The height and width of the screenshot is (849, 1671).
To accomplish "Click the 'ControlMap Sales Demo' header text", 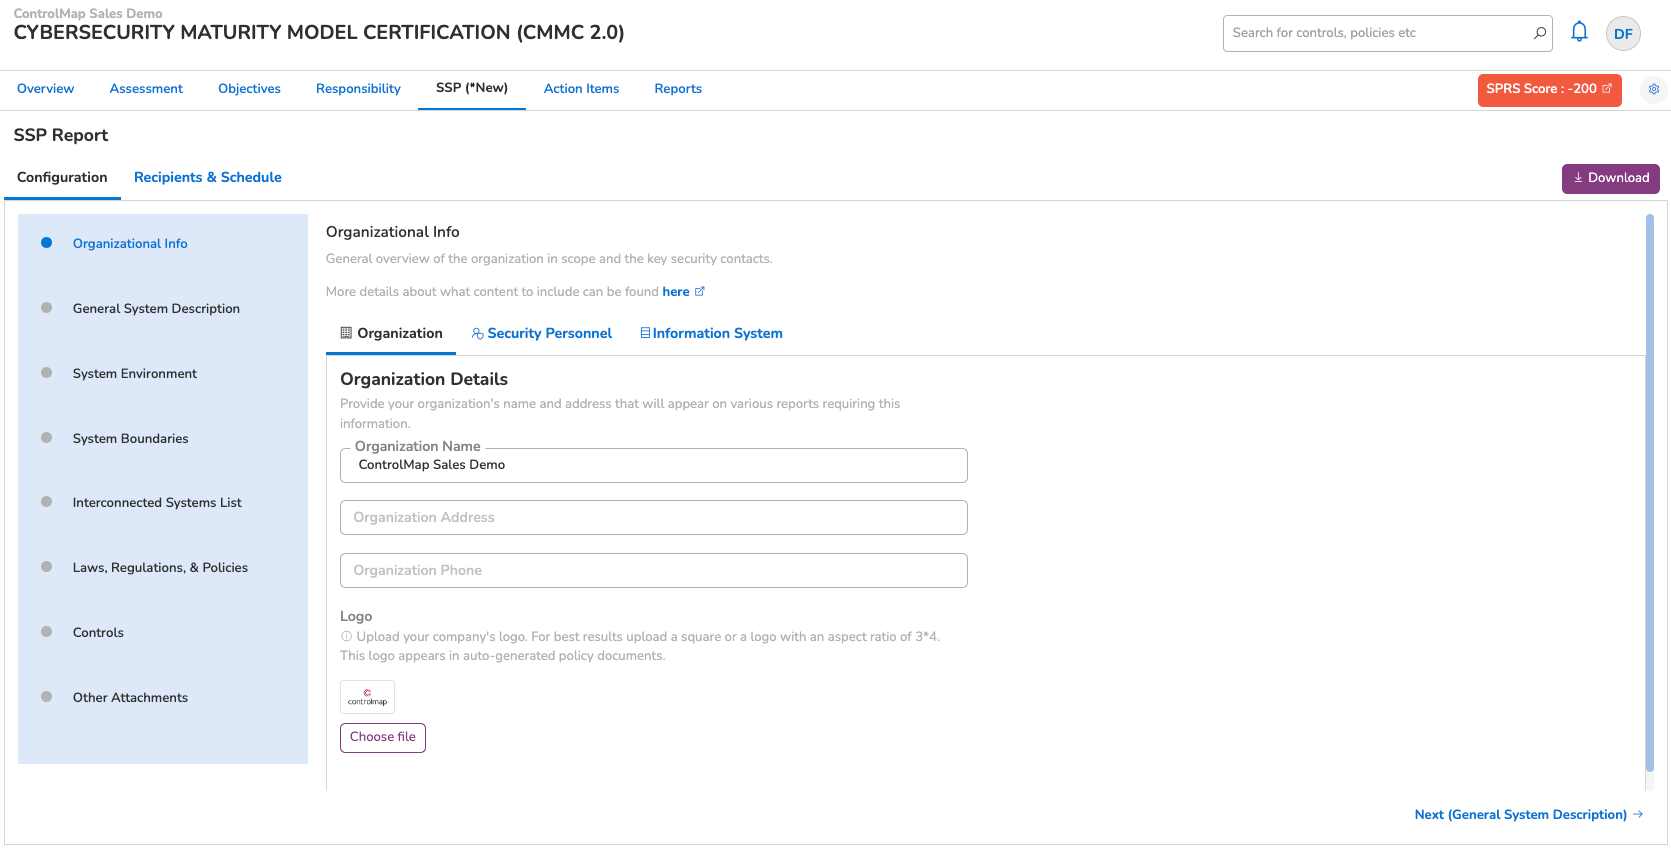I will point(88,13).
